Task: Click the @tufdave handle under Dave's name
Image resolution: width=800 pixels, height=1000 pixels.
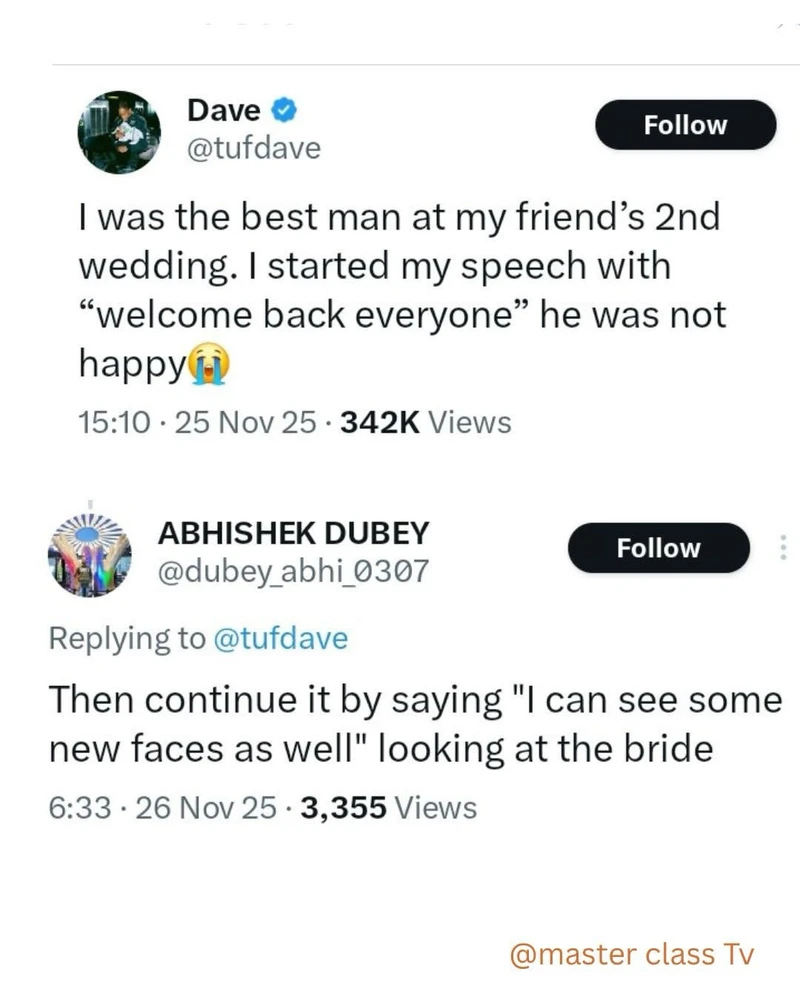Action: pyautogui.click(x=254, y=148)
